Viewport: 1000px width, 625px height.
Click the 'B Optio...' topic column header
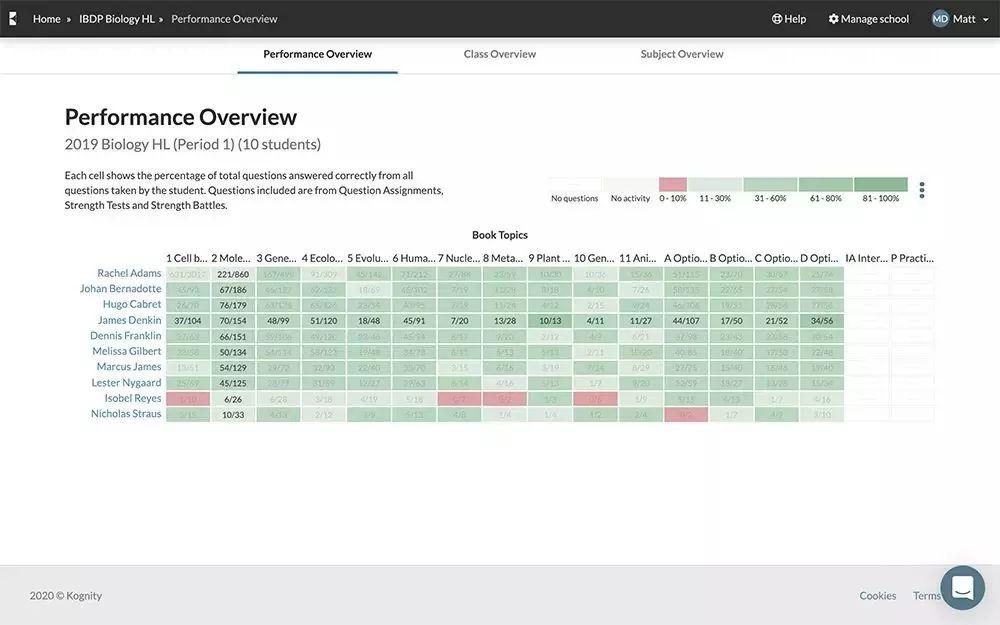tap(731, 258)
